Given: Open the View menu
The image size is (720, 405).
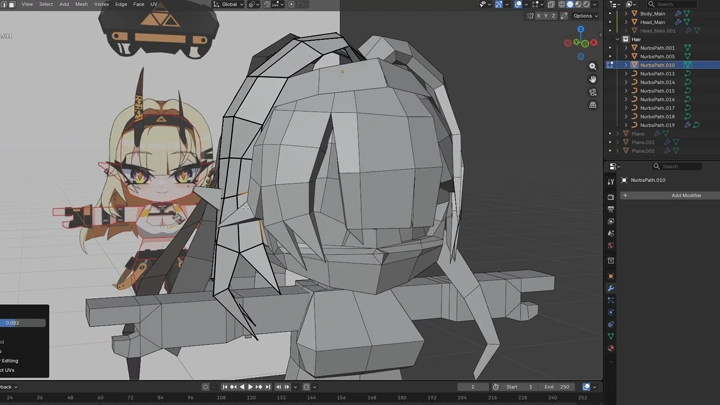Looking at the screenshot, I should (x=27, y=4).
